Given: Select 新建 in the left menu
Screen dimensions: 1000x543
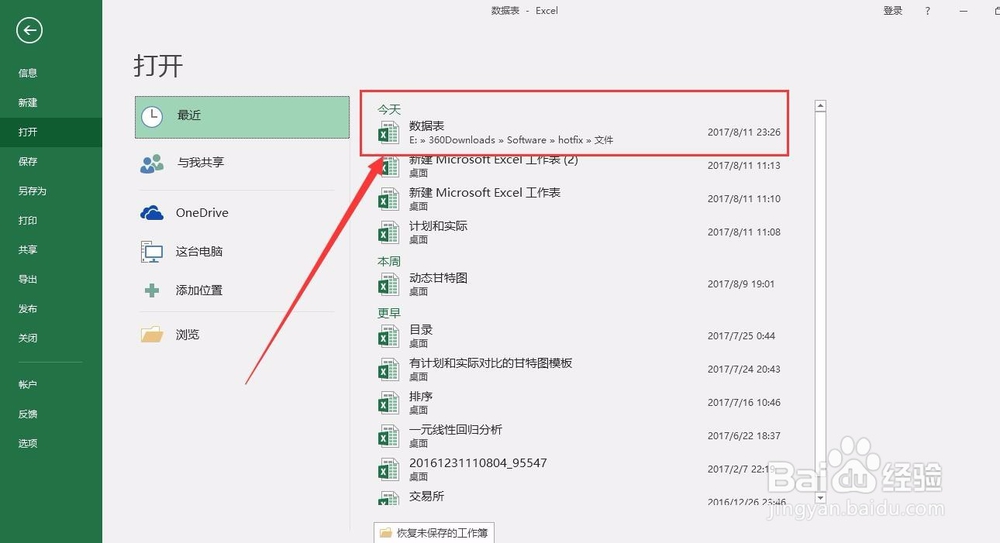Looking at the screenshot, I should tap(28, 102).
